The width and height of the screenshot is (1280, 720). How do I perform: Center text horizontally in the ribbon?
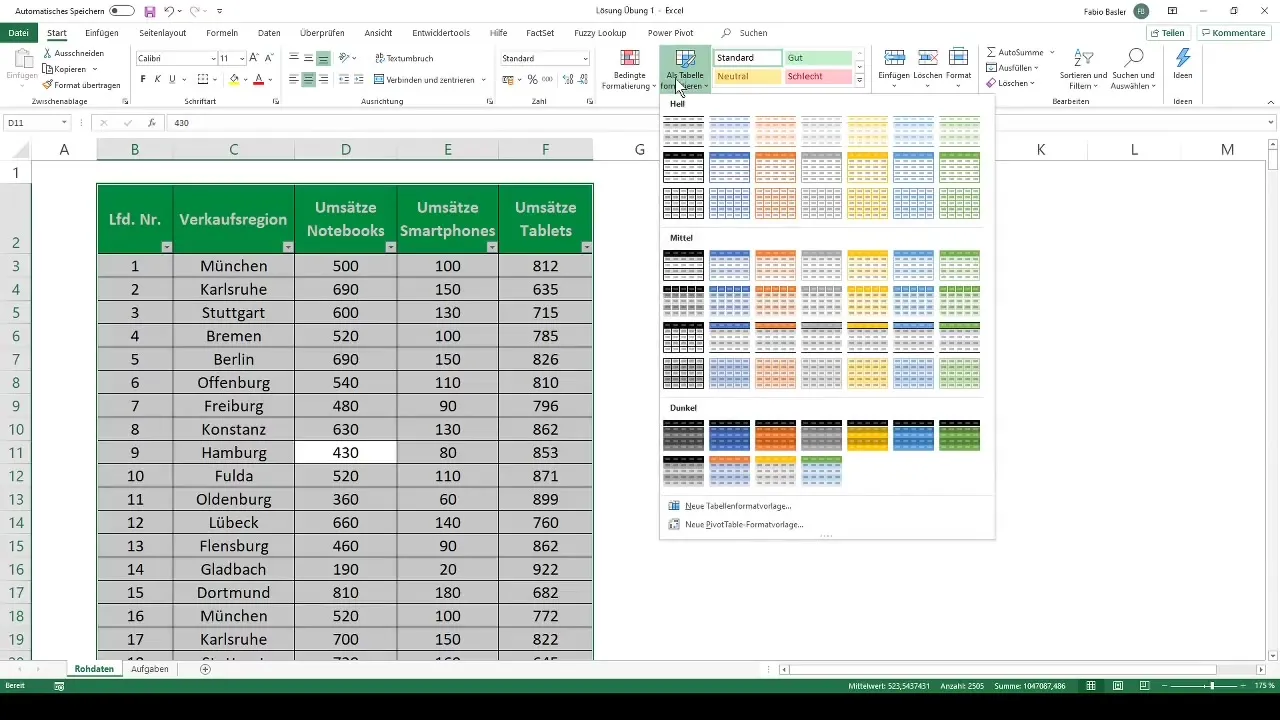pos(309,79)
